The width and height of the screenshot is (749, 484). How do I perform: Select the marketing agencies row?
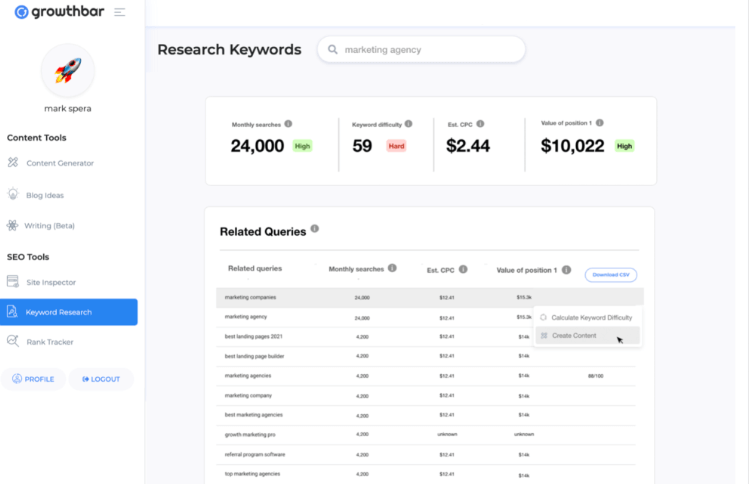click(x=426, y=376)
